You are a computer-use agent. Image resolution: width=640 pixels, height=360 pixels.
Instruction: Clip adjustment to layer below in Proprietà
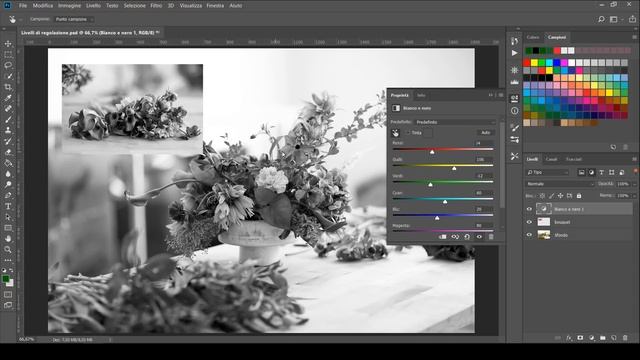442,237
